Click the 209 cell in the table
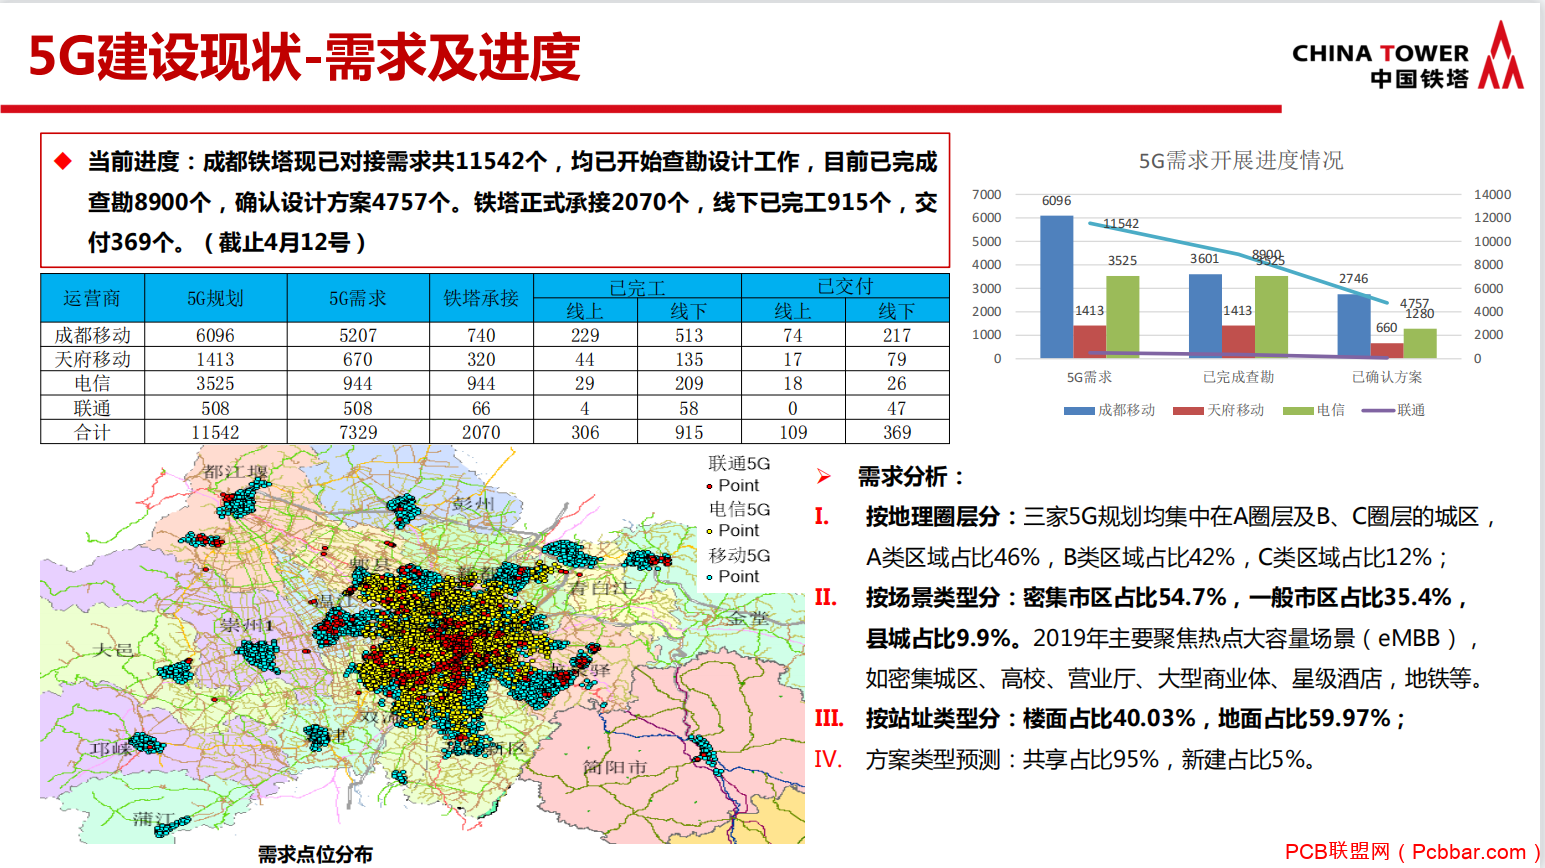 pos(689,383)
